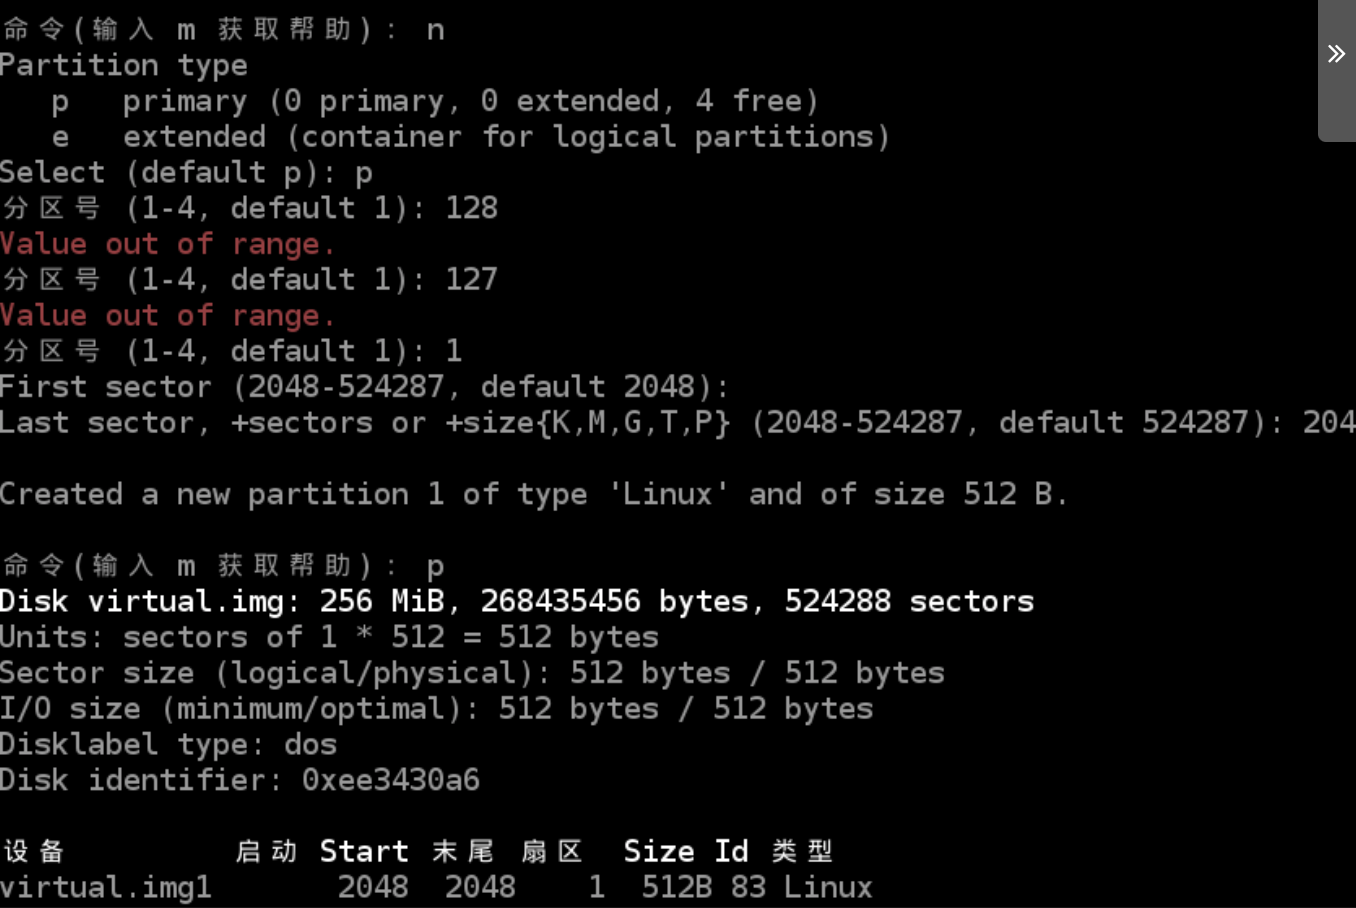Click the 'Disklabel type: dos' line
This screenshot has width=1356, height=908.
168,745
